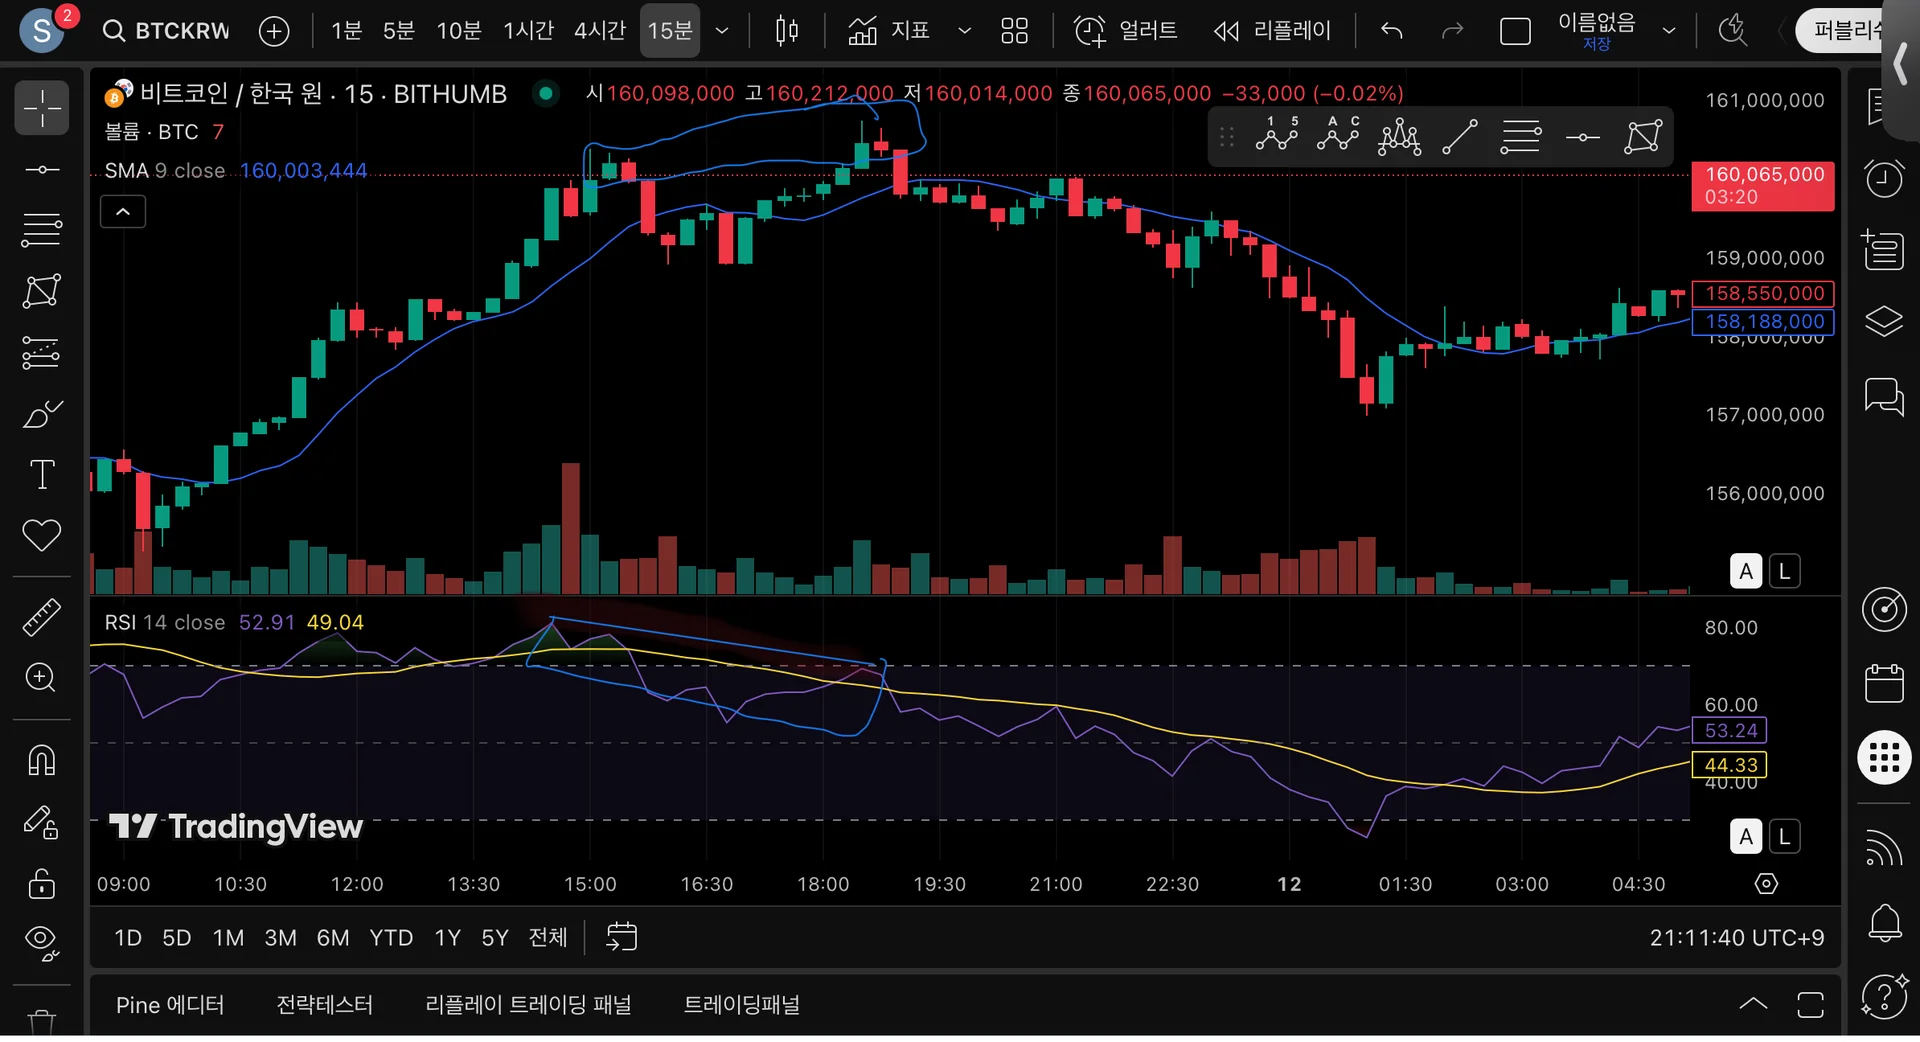Image resolution: width=1920 pixels, height=1042 pixels.
Task: Open the forecasting and measurement tools
Action: coord(42,352)
